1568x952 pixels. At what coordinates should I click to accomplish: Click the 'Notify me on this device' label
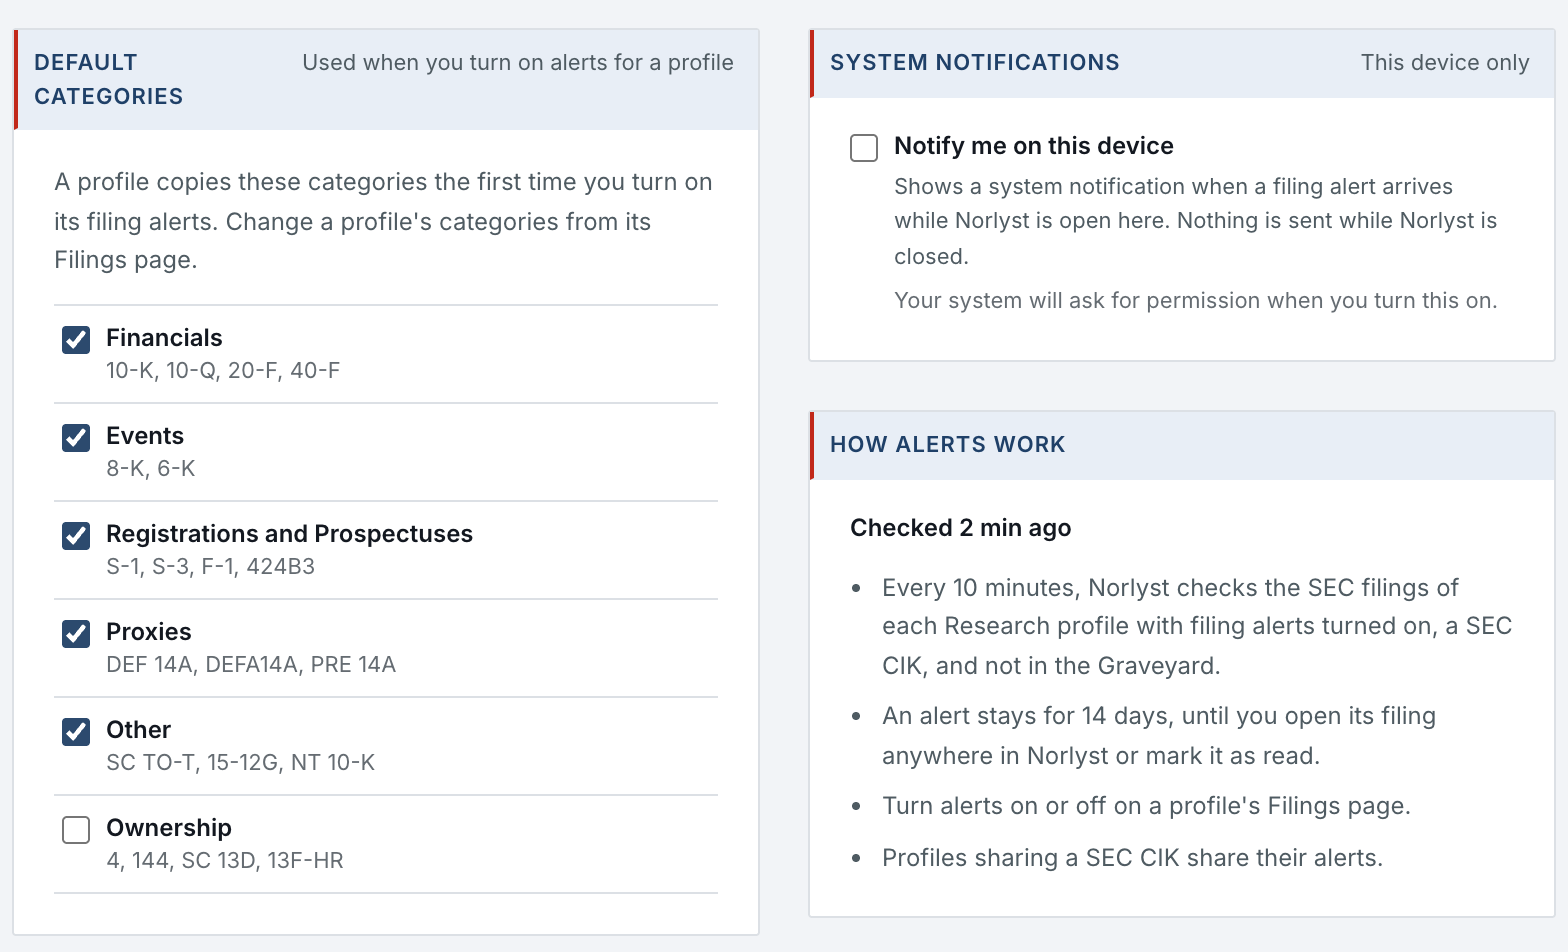[1033, 146]
